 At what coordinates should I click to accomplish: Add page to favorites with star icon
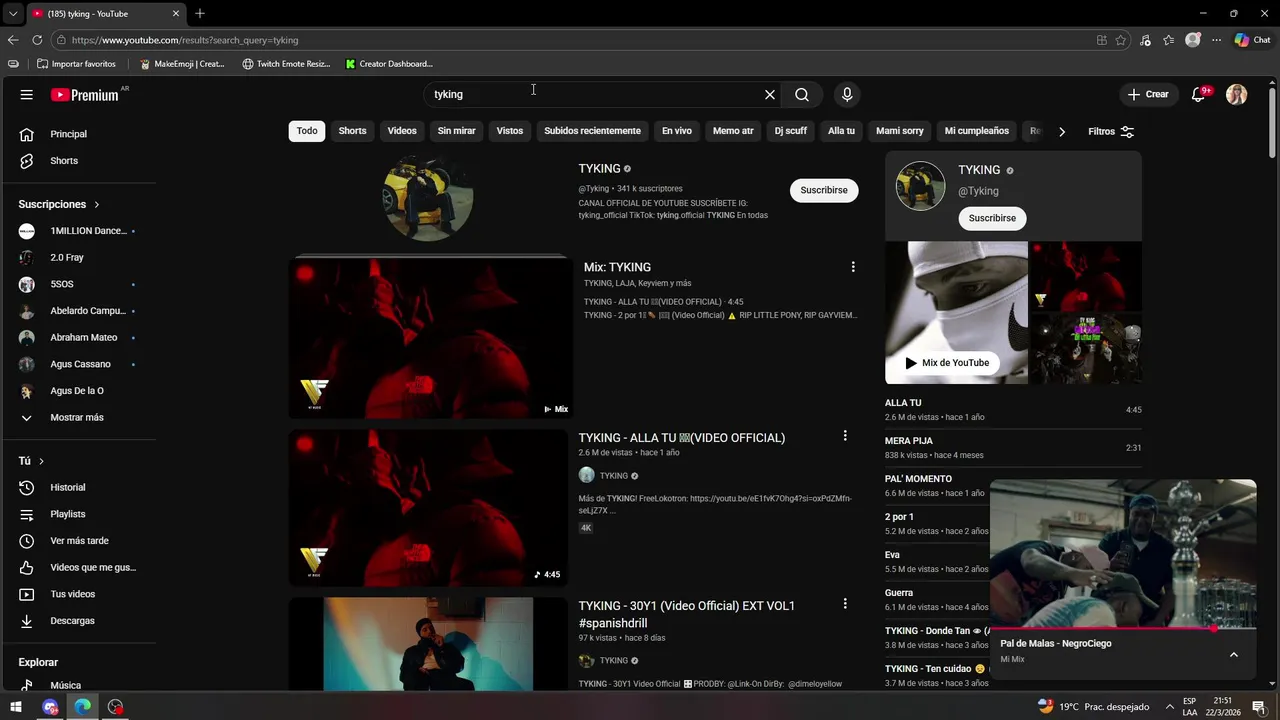click(x=1121, y=40)
